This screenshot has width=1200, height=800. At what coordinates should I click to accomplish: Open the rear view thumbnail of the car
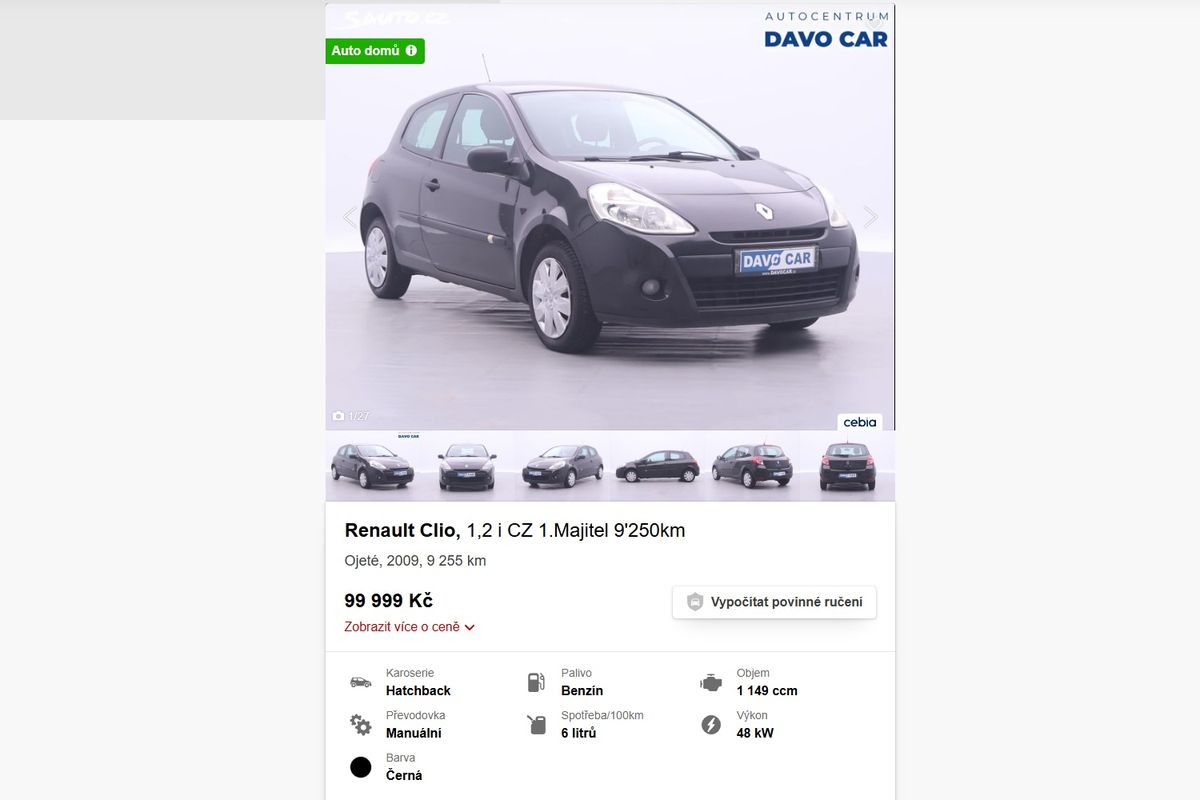pos(847,466)
